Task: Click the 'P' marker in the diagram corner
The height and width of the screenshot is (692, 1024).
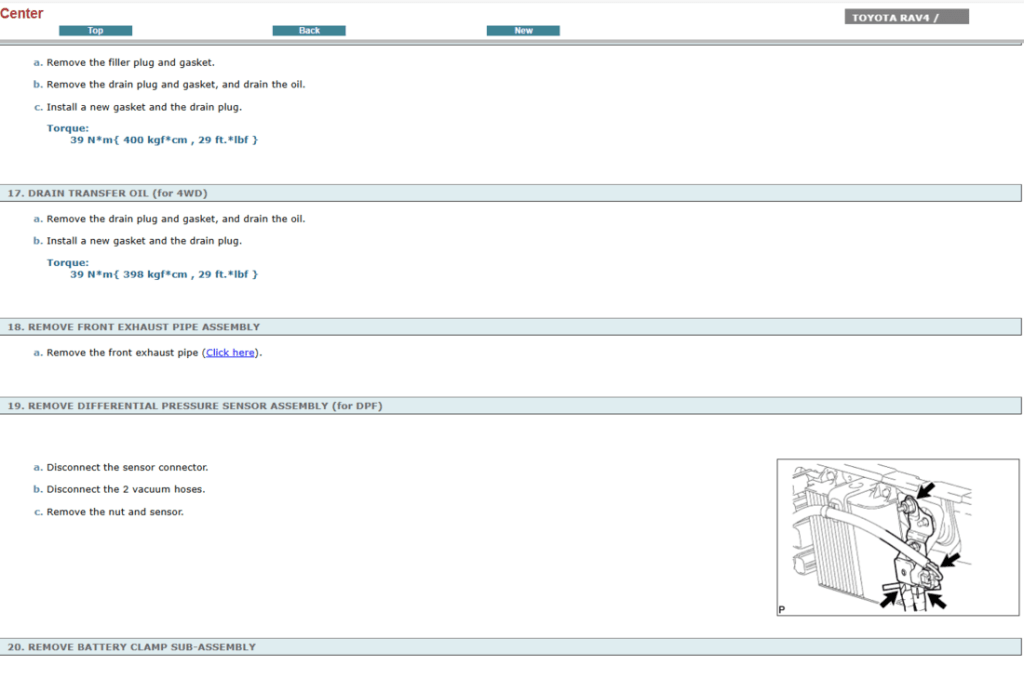Action: 782,609
